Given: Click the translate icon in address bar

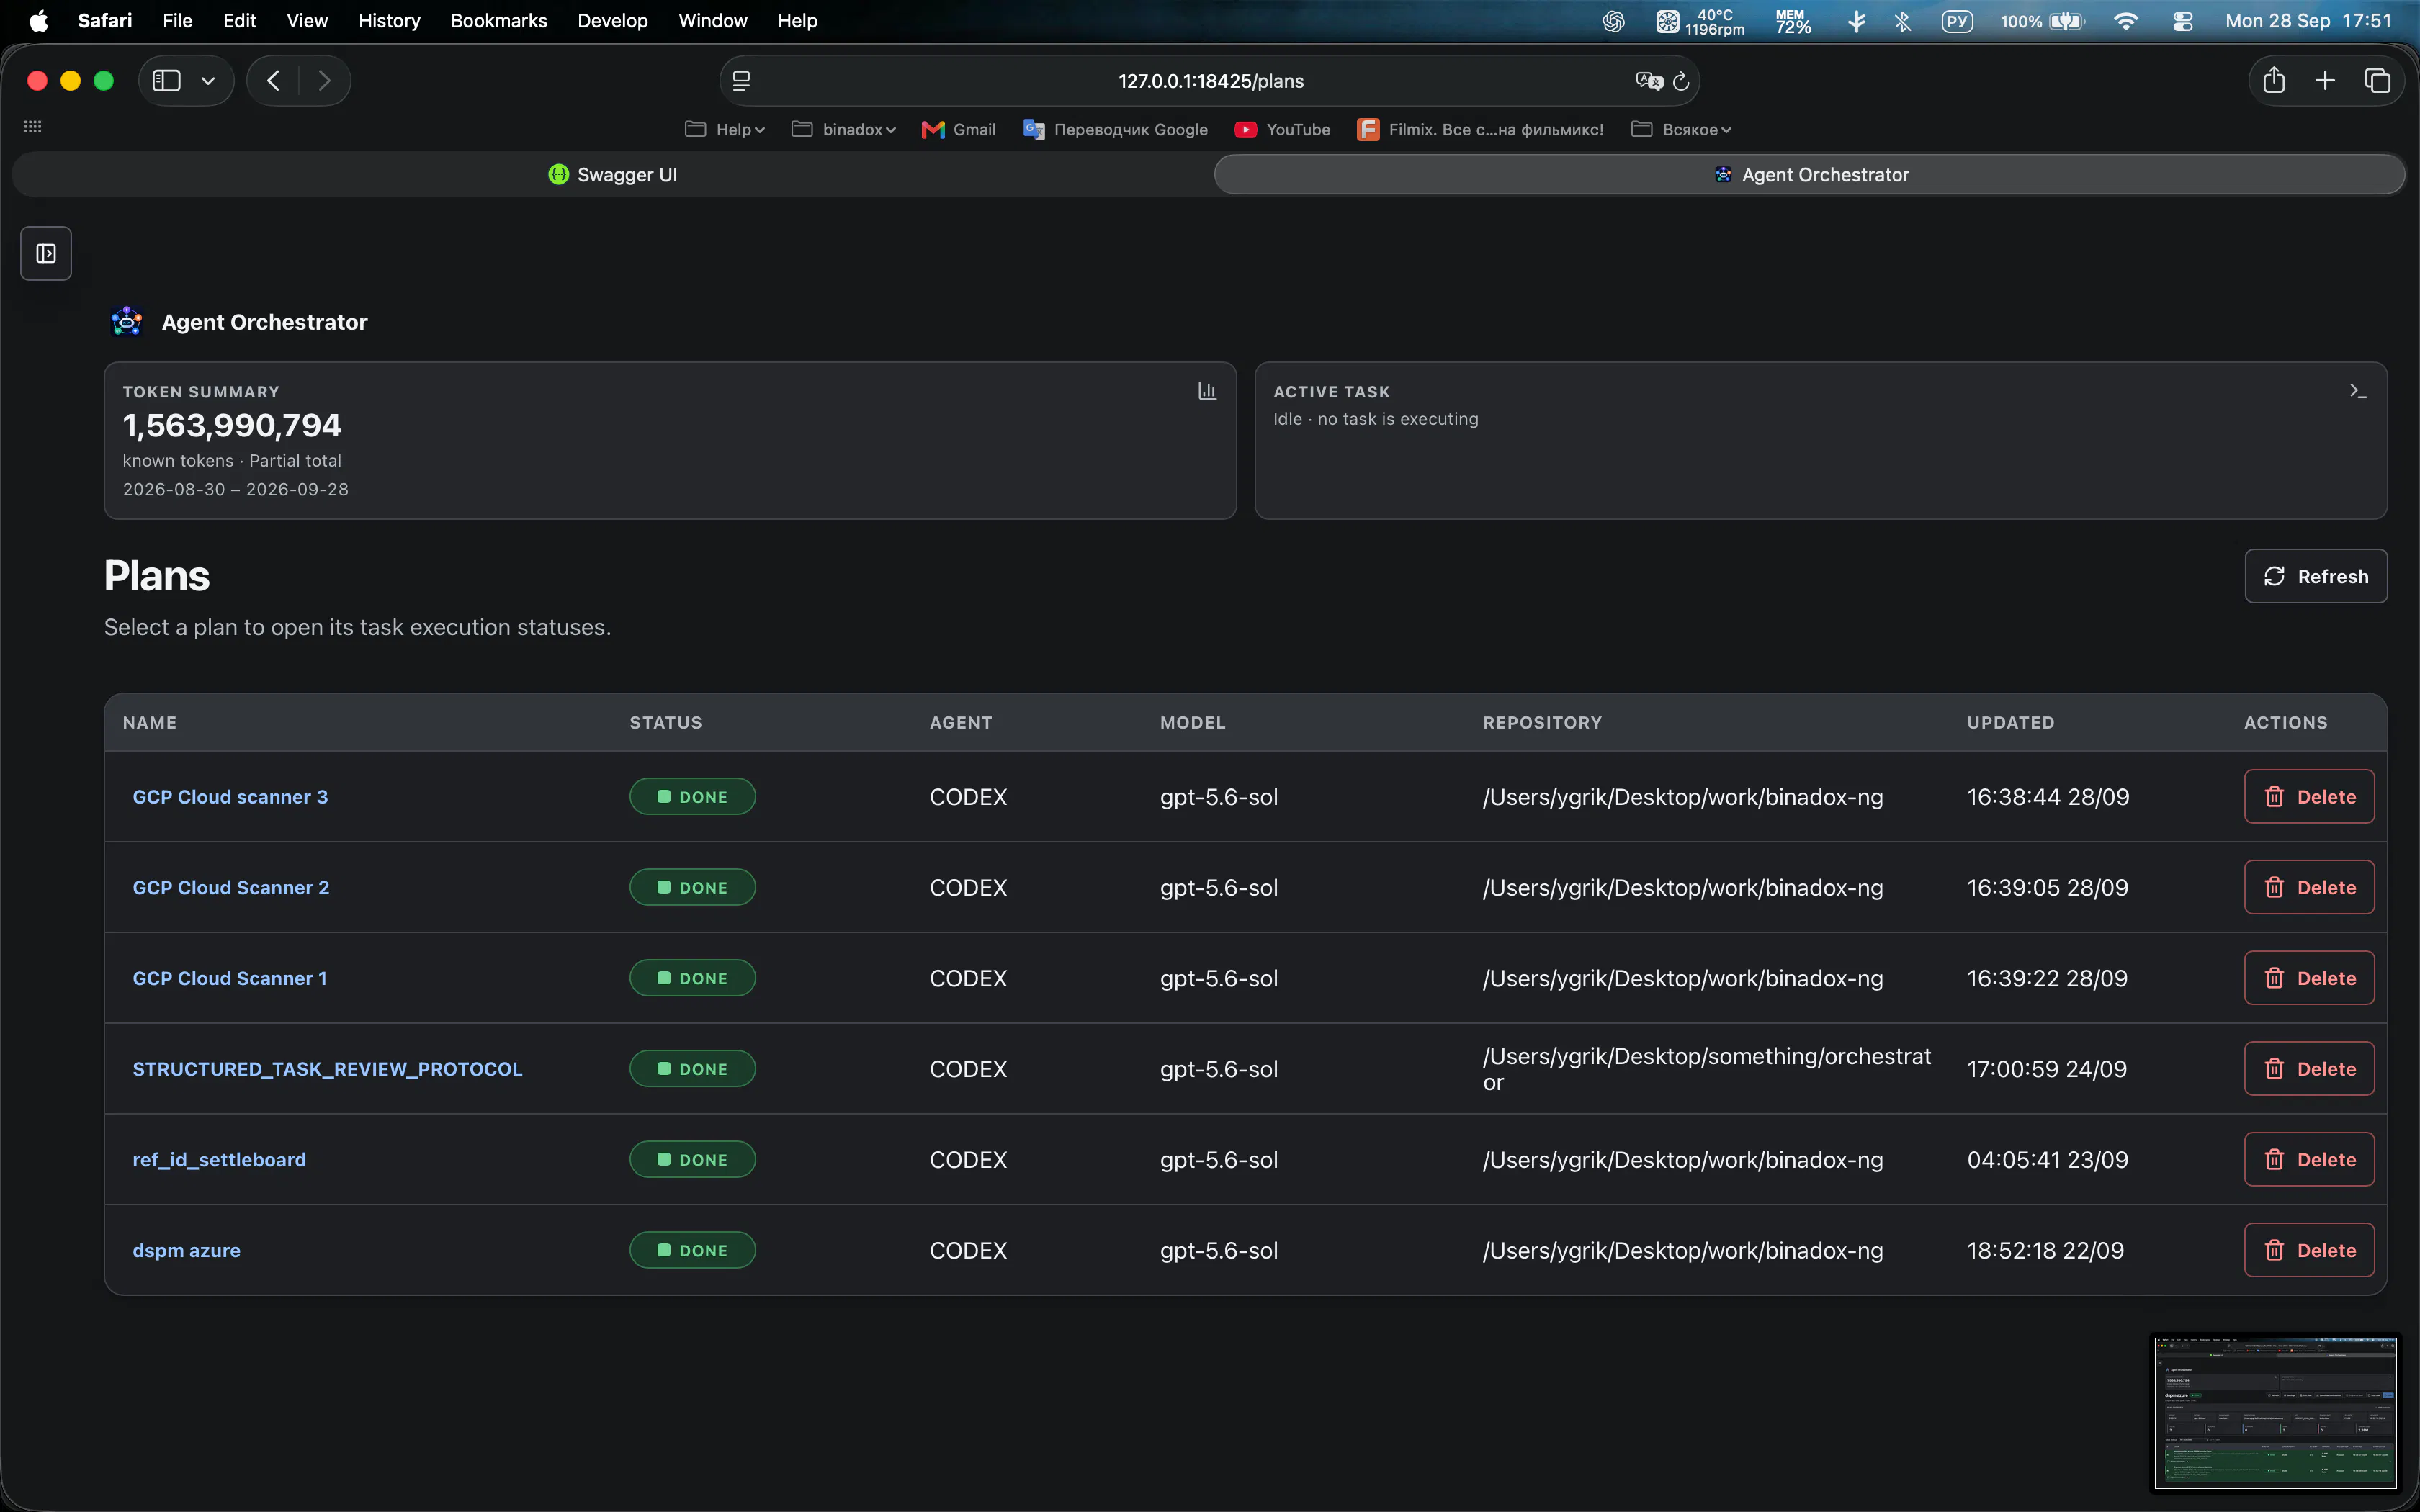Looking at the screenshot, I should 1649,81.
